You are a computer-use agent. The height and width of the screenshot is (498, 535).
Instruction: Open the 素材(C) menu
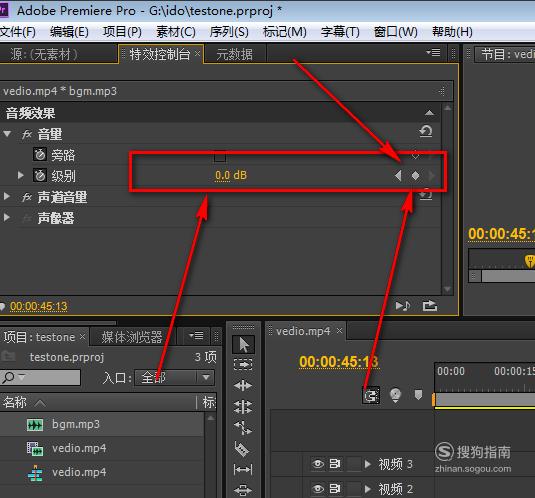176,32
